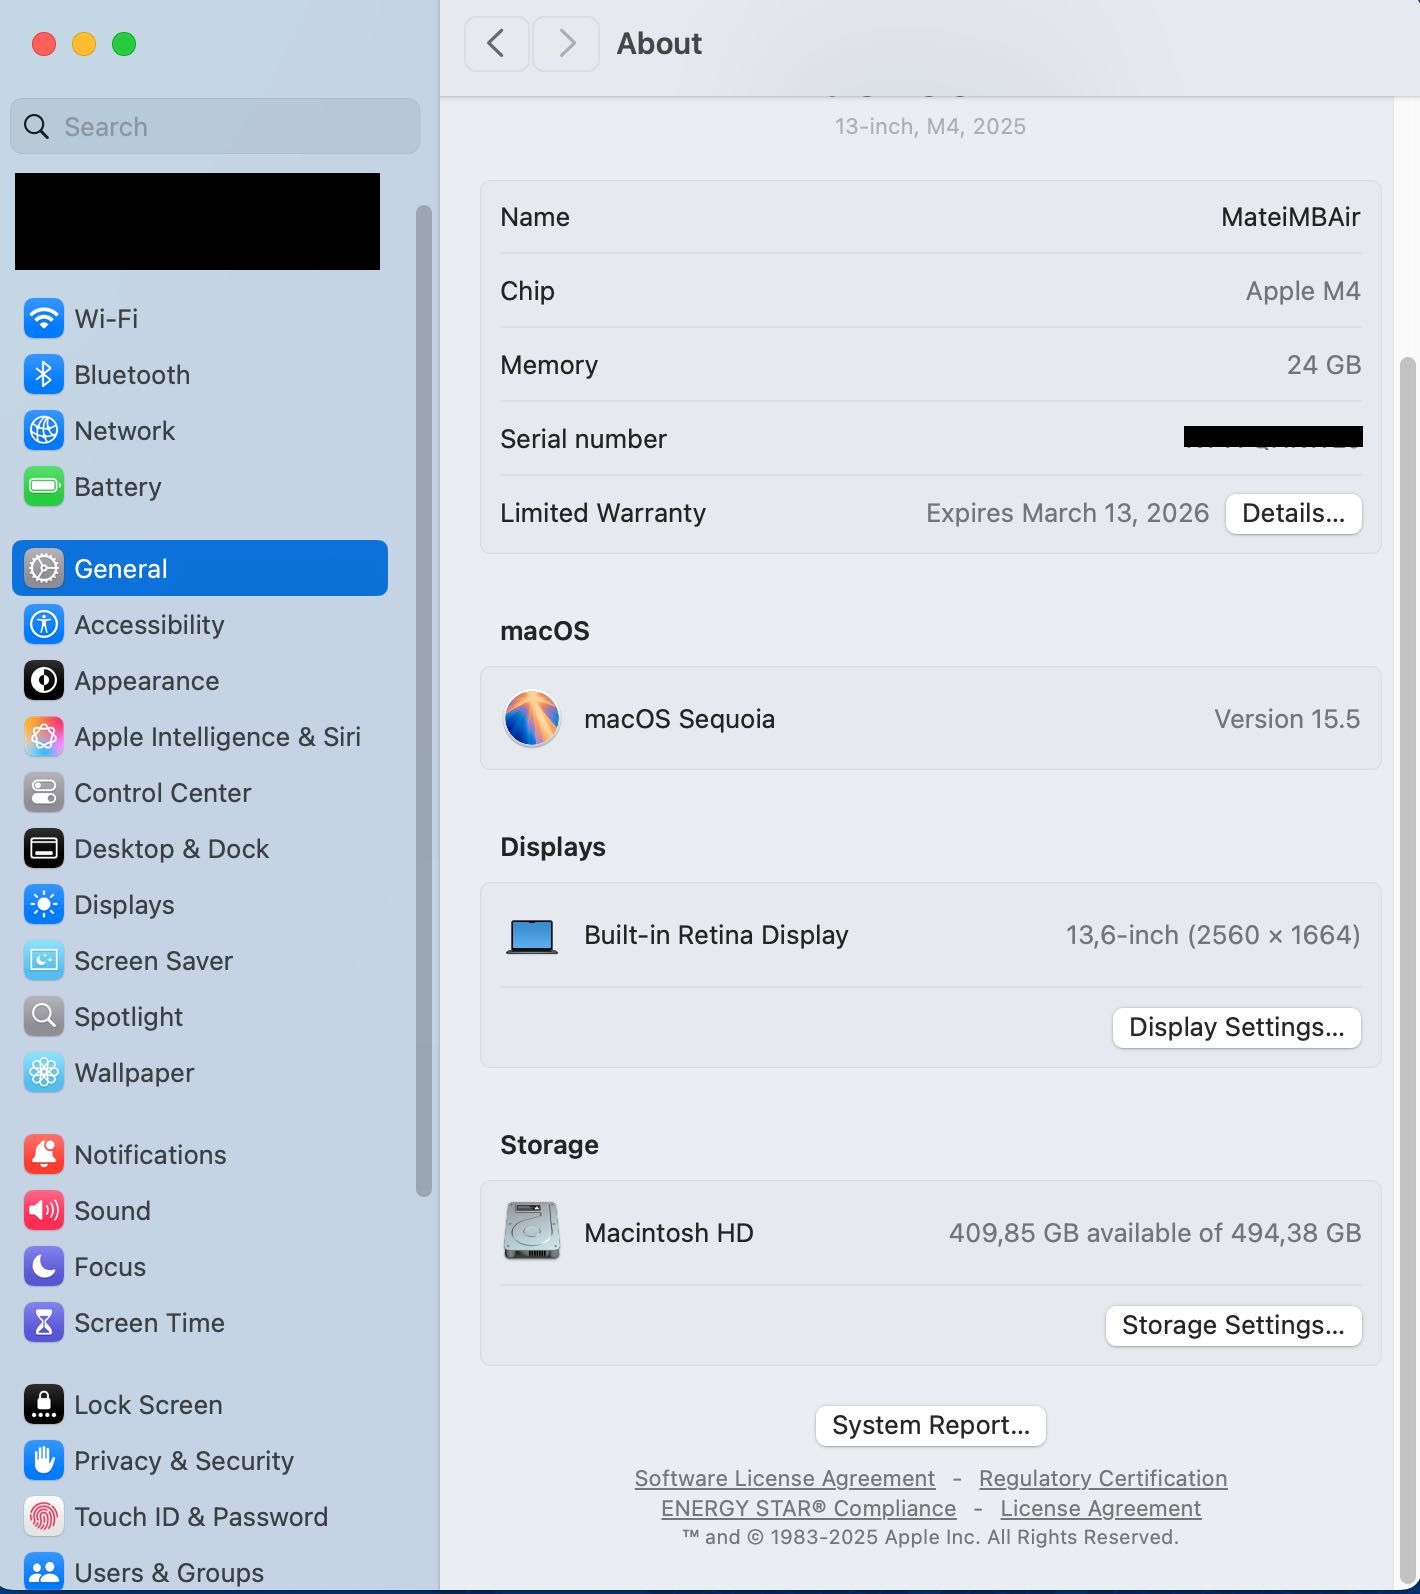Click Expires March 13, 2026 text

pos(1067,513)
